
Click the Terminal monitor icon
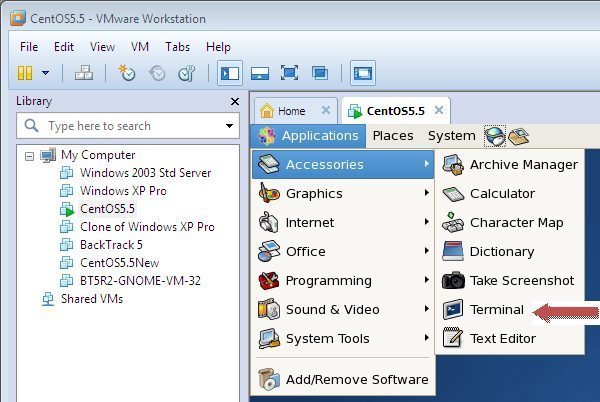tap(453, 309)
